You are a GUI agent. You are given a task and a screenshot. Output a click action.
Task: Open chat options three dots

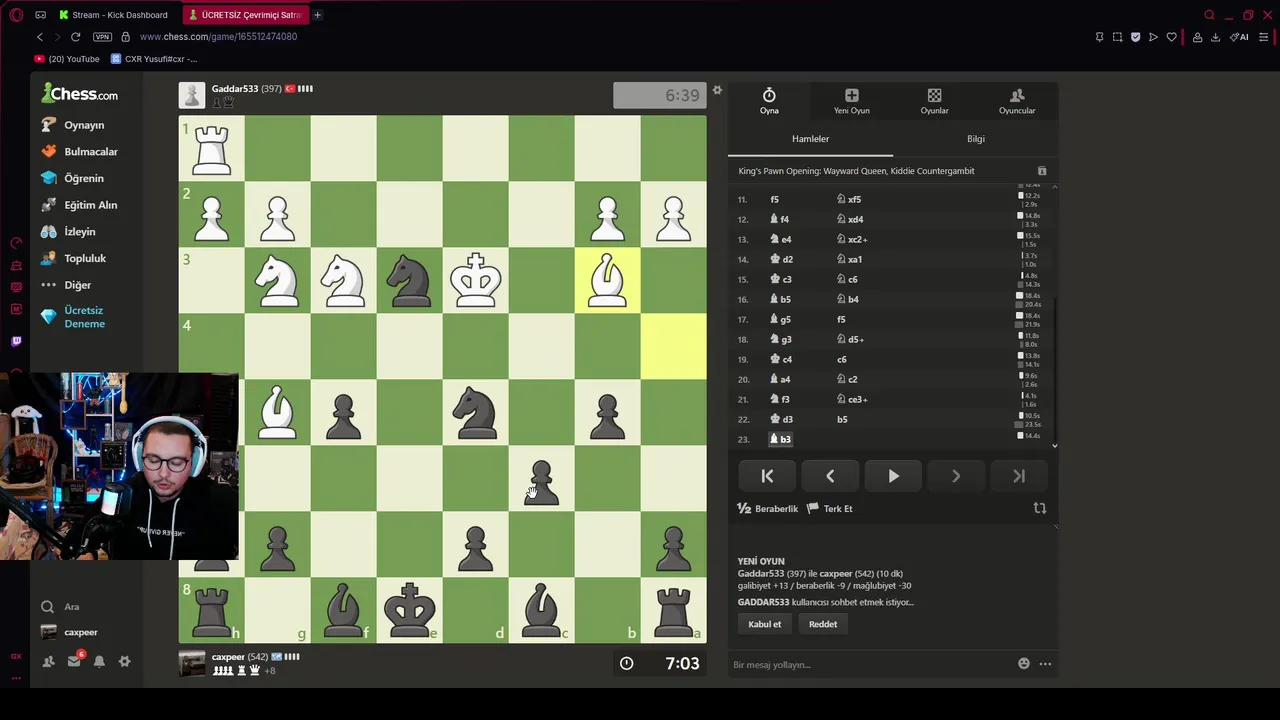[x=1045, y=664]
